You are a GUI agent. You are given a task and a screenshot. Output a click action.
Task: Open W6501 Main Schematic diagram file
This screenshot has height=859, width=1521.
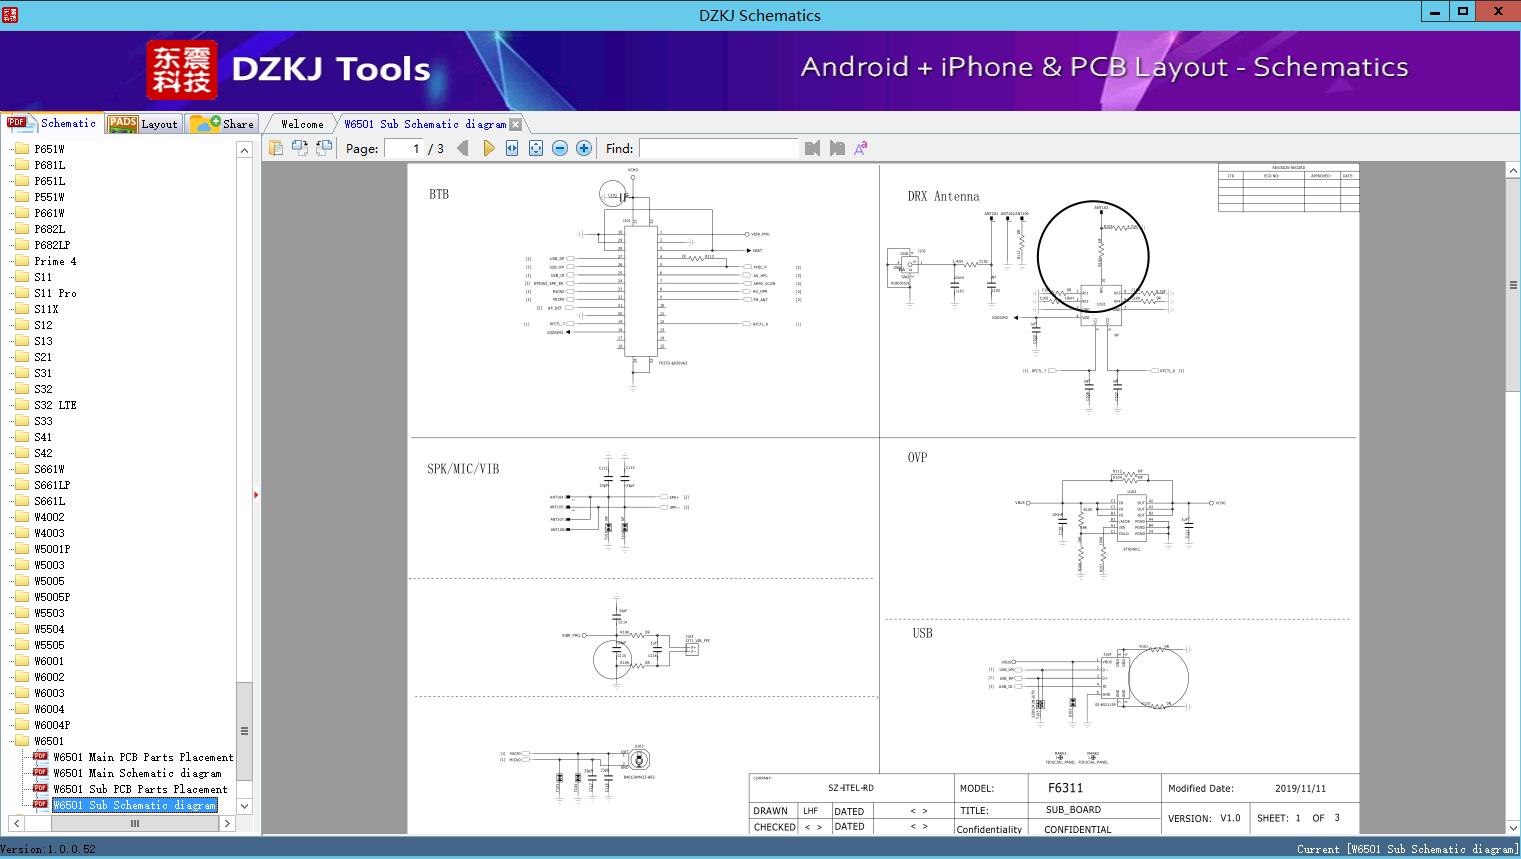click(x=137, y=773)
